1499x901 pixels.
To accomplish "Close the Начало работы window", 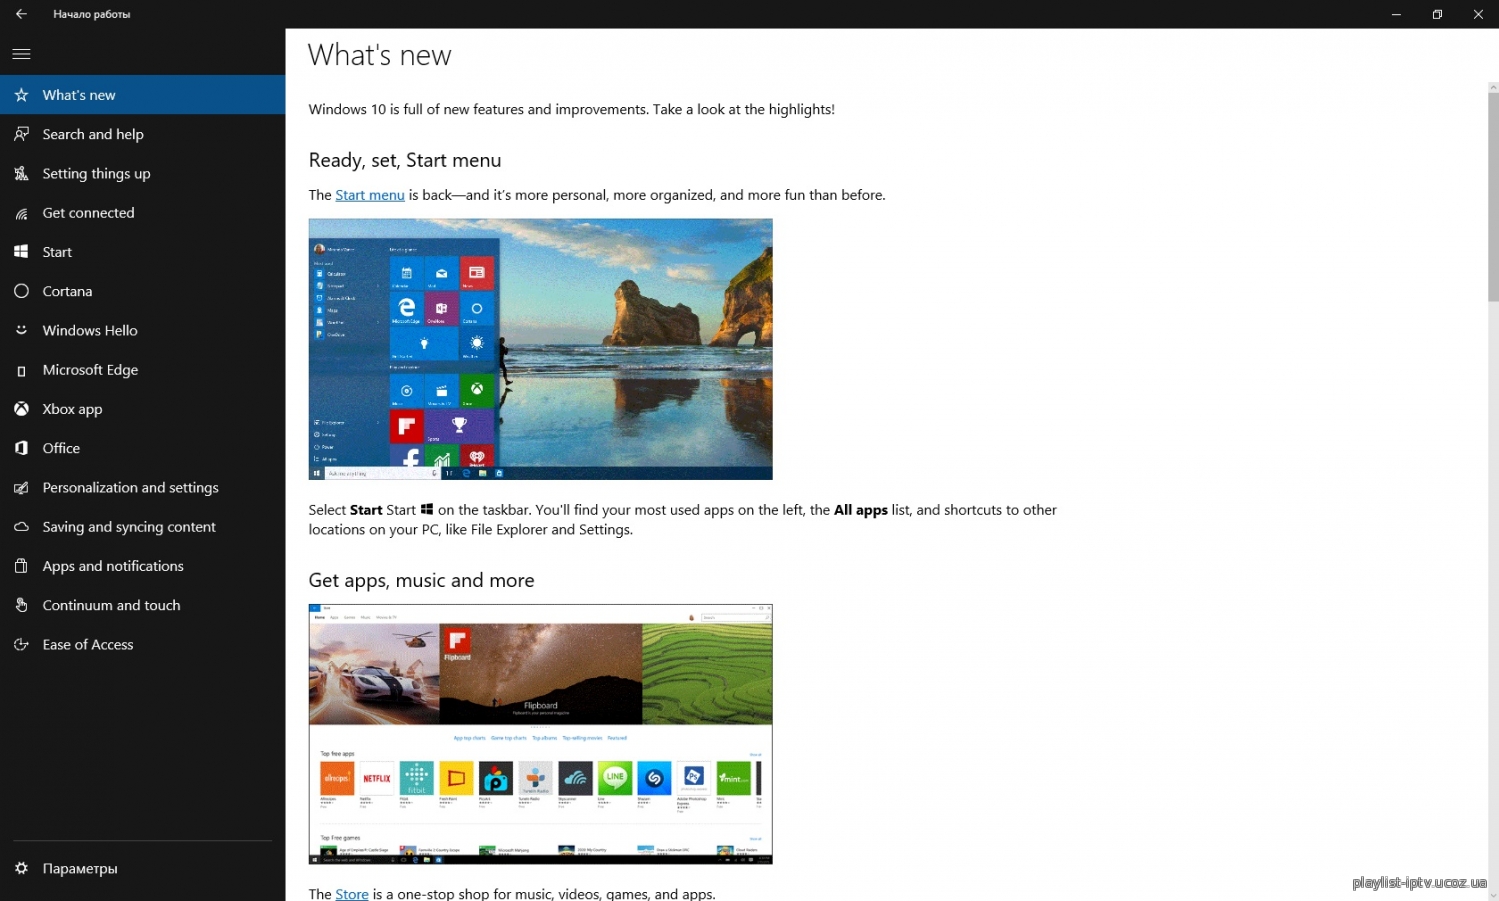I will click(1478, 14).
